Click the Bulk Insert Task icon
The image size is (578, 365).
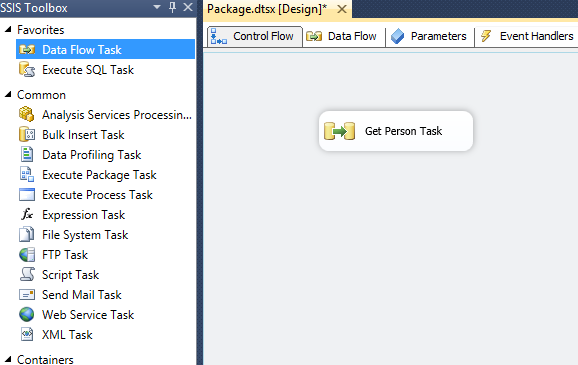[27, 134]
